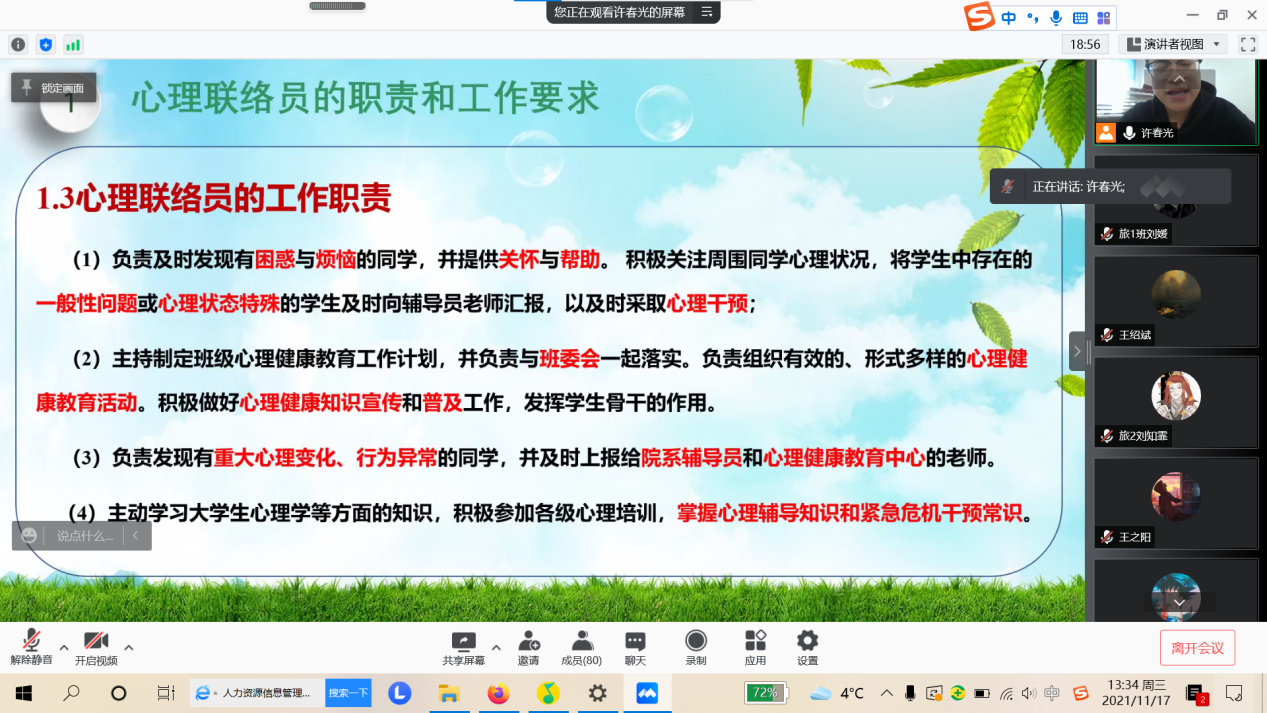Image resolution: width=1267 pixels, height=713 pixels.
Task: Open the Speaker view (演讲者视图) dropdown
Action: (x=1174, y=44)
